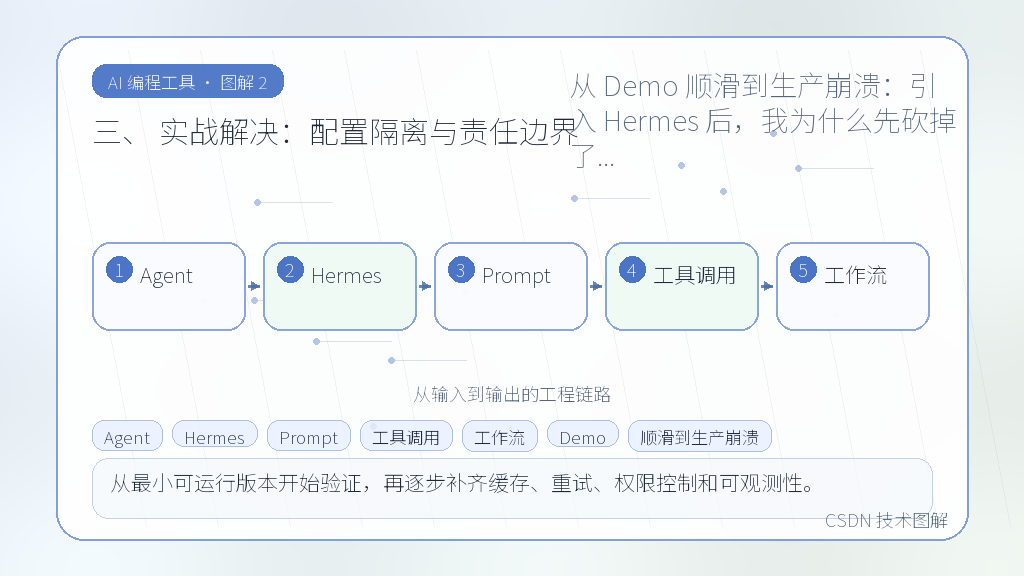Click the title text '从 Demo 顺滑到生产崩溃'
This screenshot has height=576, width=1024.
pyautogui.click(x=725, y=86)
